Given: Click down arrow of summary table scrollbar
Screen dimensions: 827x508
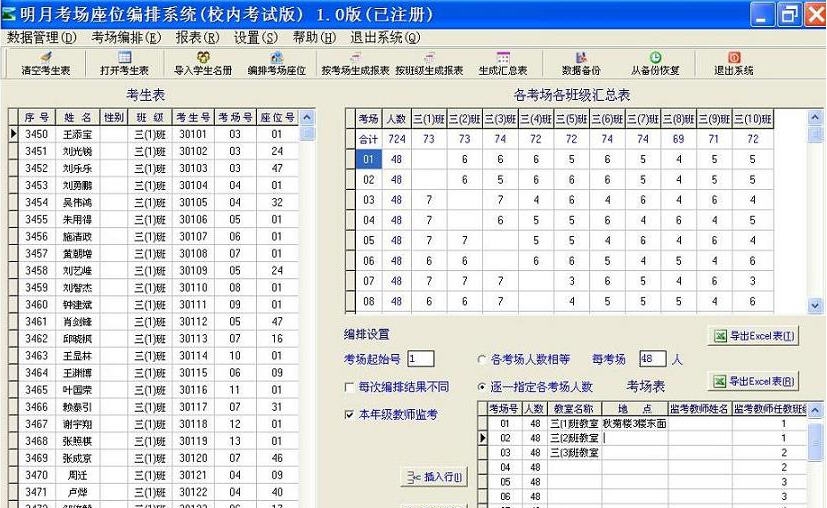Looking at the screenshot, I should (815, 305).
